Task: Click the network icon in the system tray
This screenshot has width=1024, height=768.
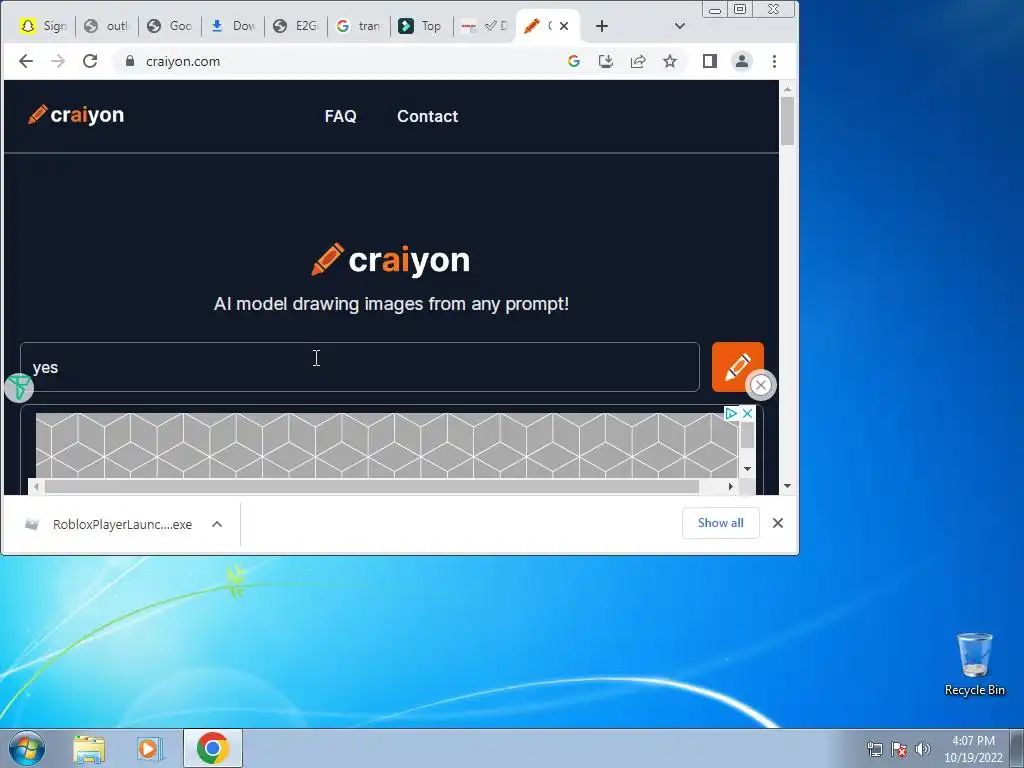Action: coord(874,749)
